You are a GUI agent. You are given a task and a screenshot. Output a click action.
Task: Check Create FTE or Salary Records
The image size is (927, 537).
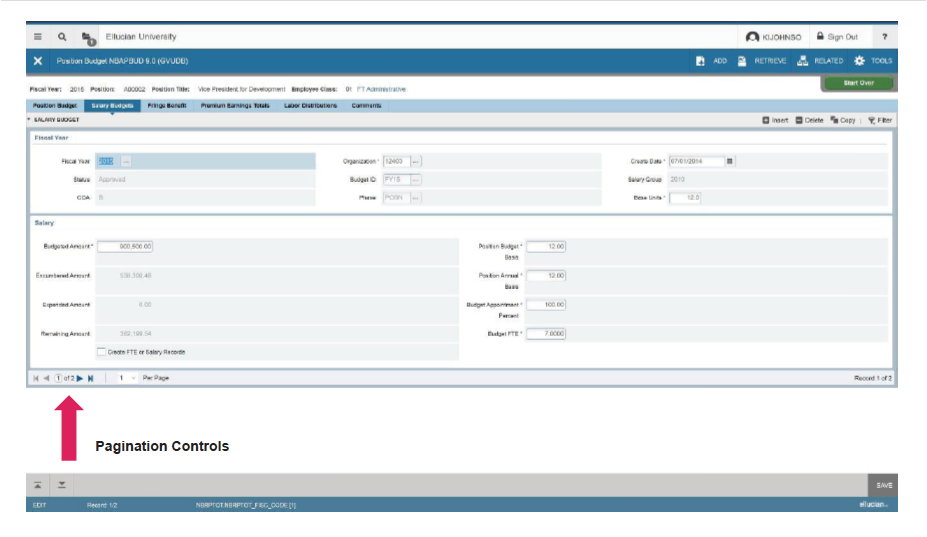point(101,352)
